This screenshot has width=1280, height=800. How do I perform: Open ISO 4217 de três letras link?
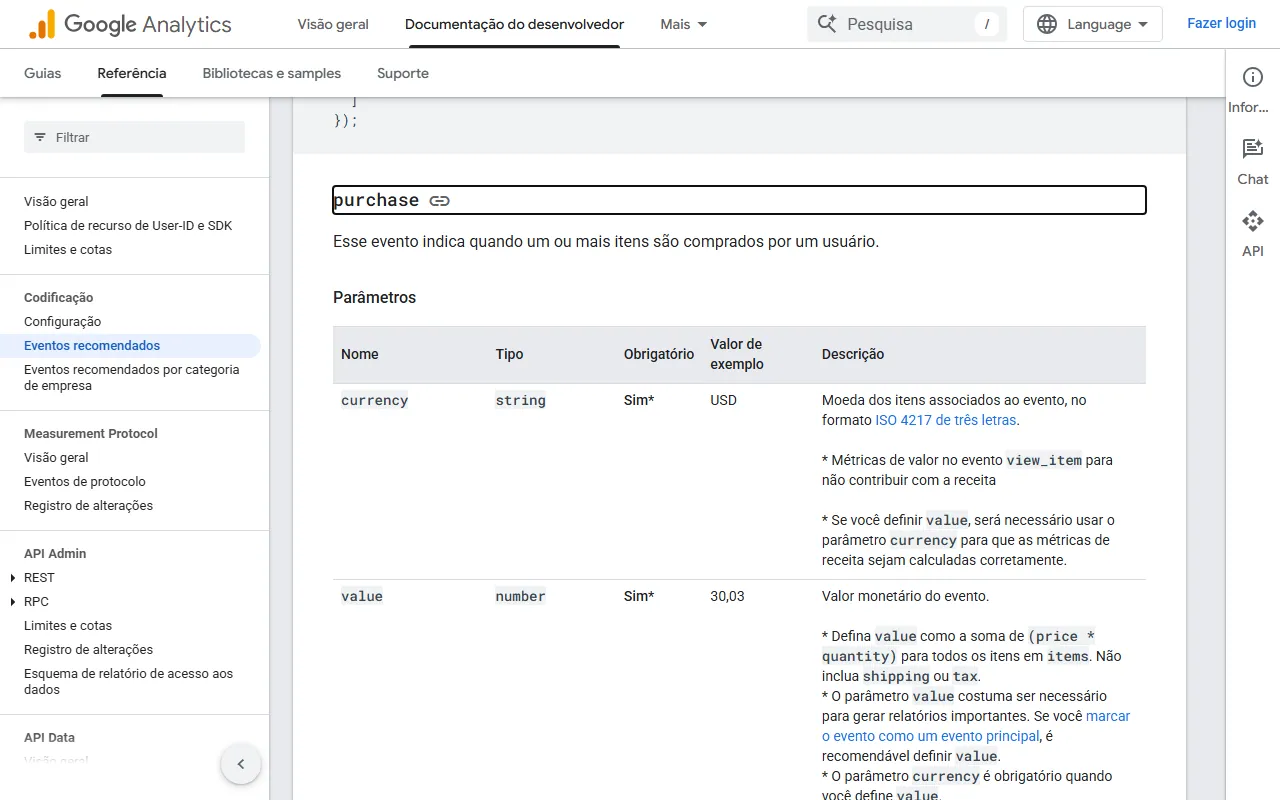946,420
